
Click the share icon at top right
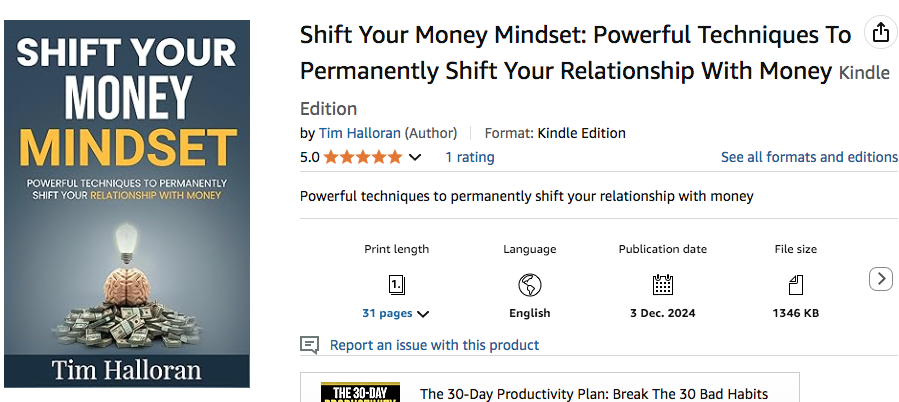tap(880, 33)
